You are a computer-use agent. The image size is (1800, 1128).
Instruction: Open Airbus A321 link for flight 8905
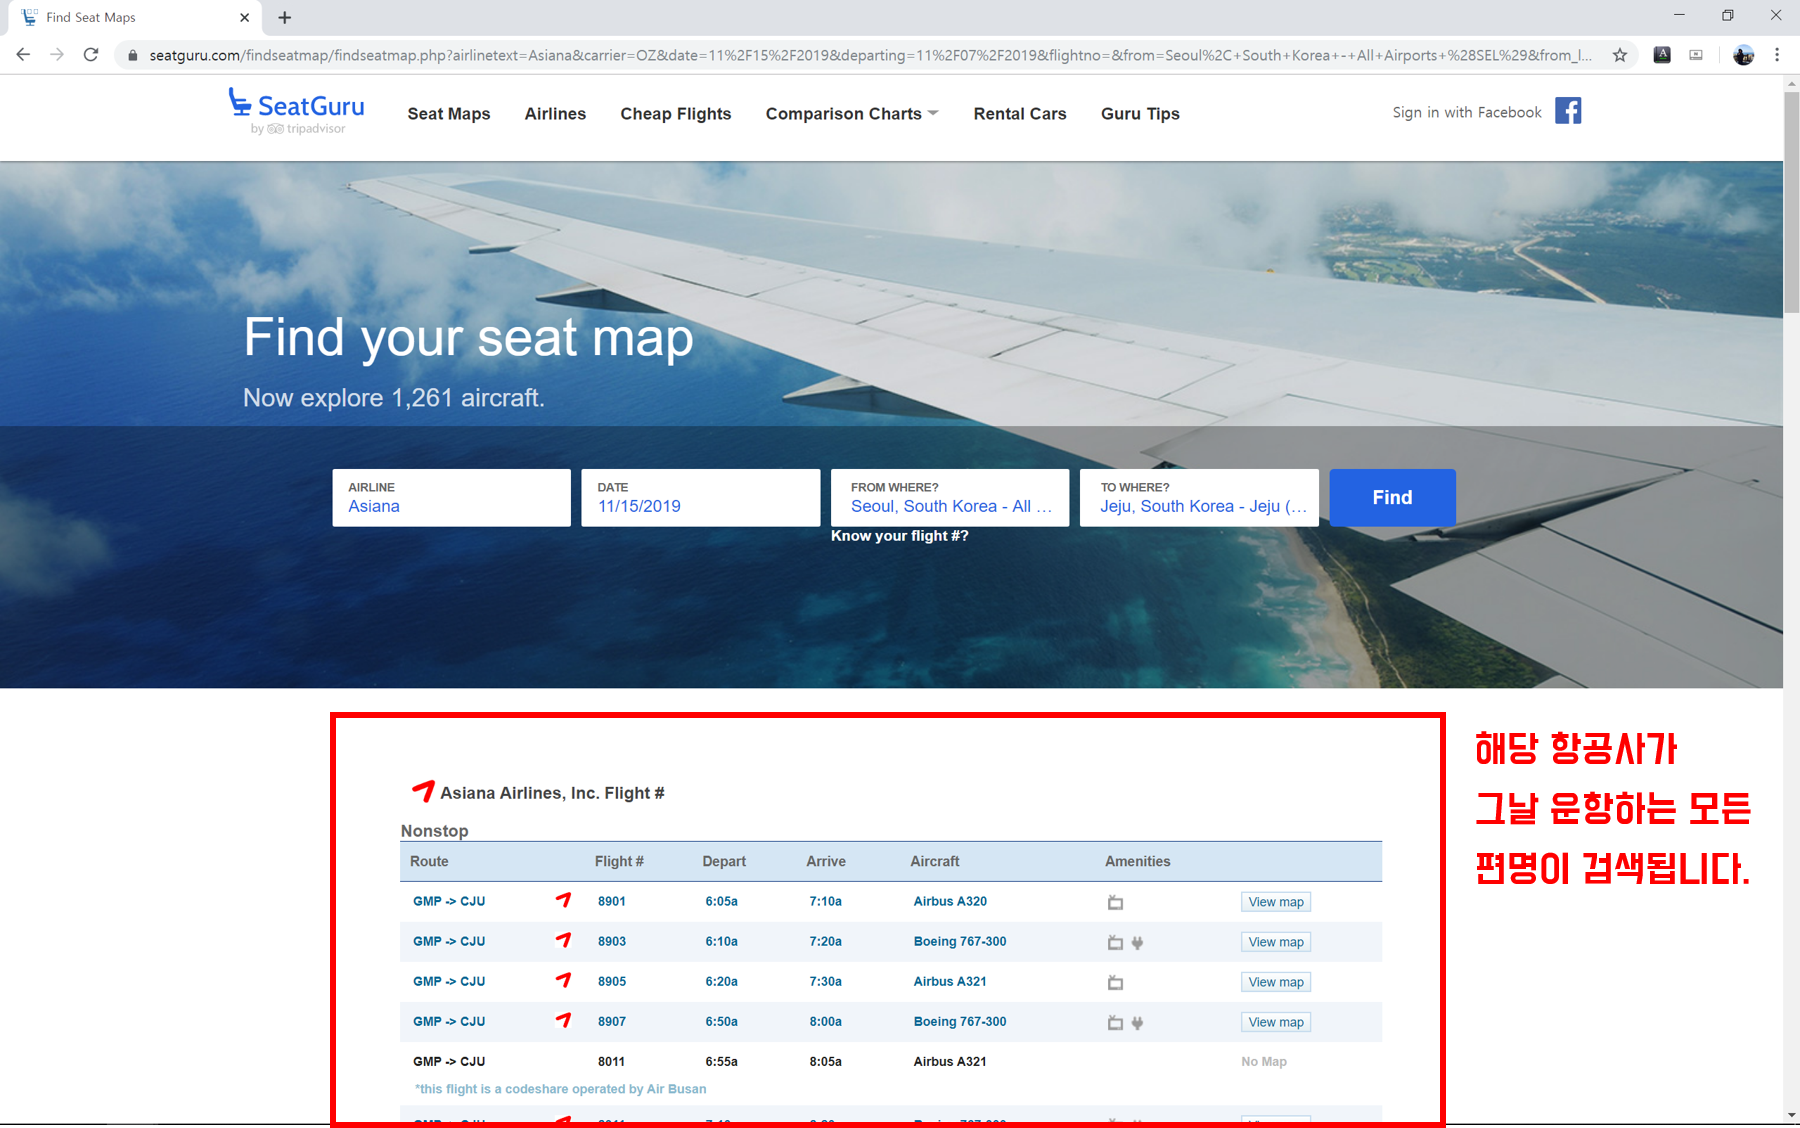(950, 981)
